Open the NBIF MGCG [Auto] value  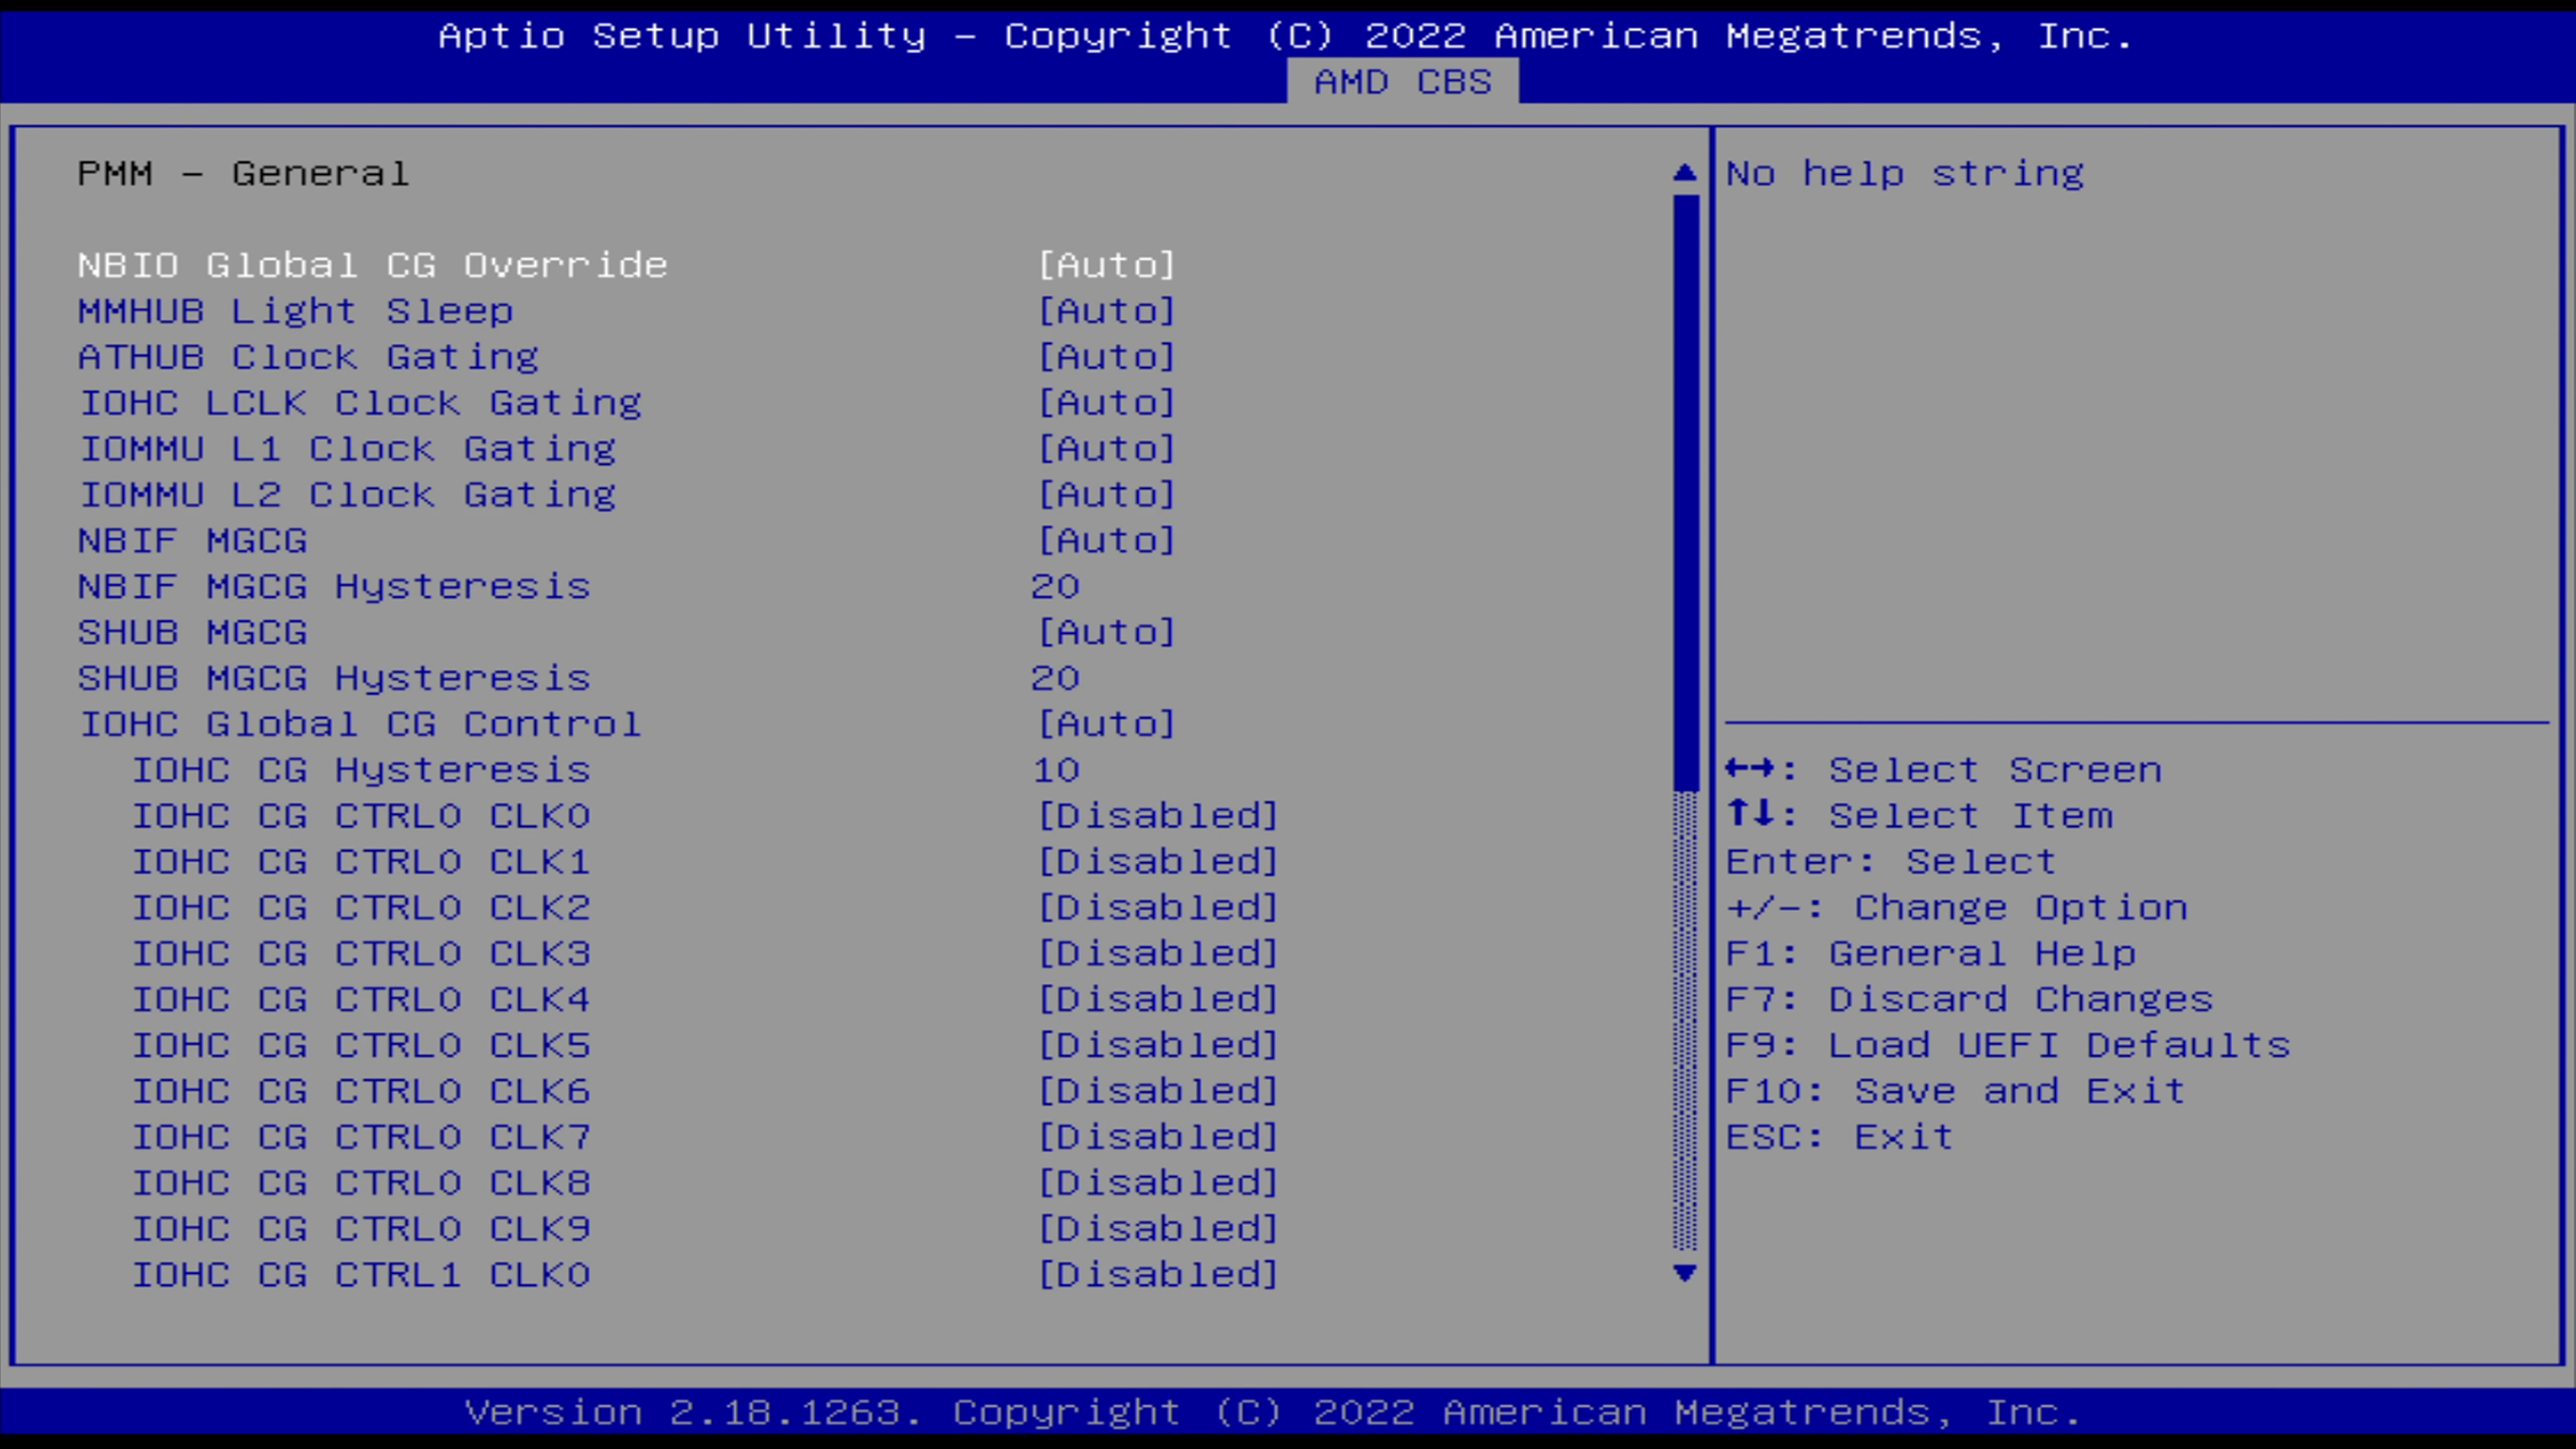point(1107,541)
